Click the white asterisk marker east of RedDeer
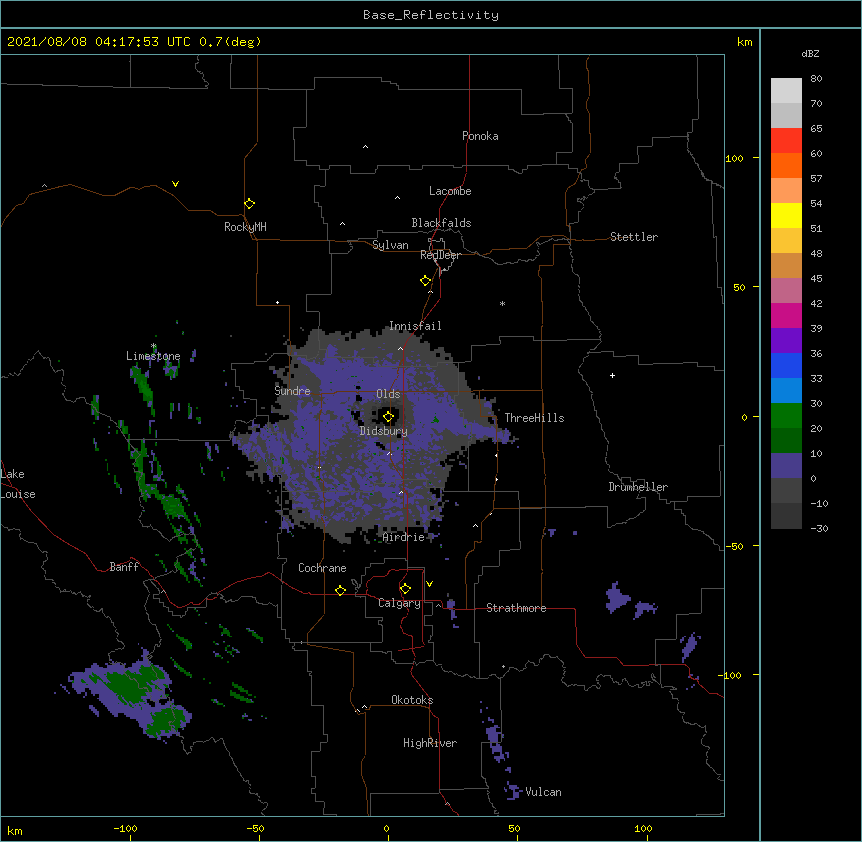 point(502,303)
